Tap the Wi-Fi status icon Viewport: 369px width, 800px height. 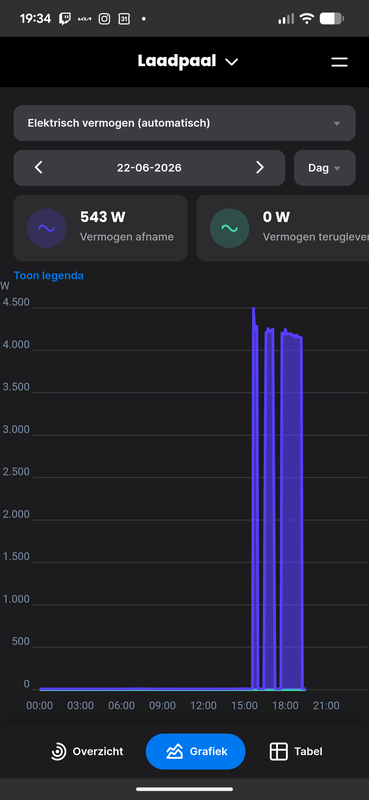(306, 19)
